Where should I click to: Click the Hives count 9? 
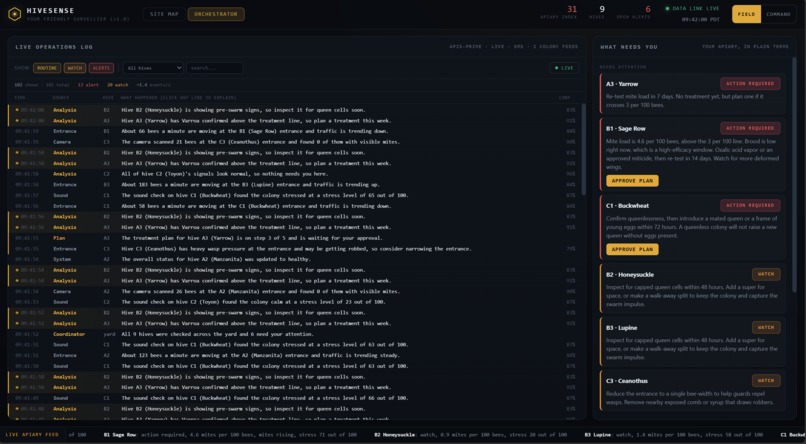click(x=602, y=9)
